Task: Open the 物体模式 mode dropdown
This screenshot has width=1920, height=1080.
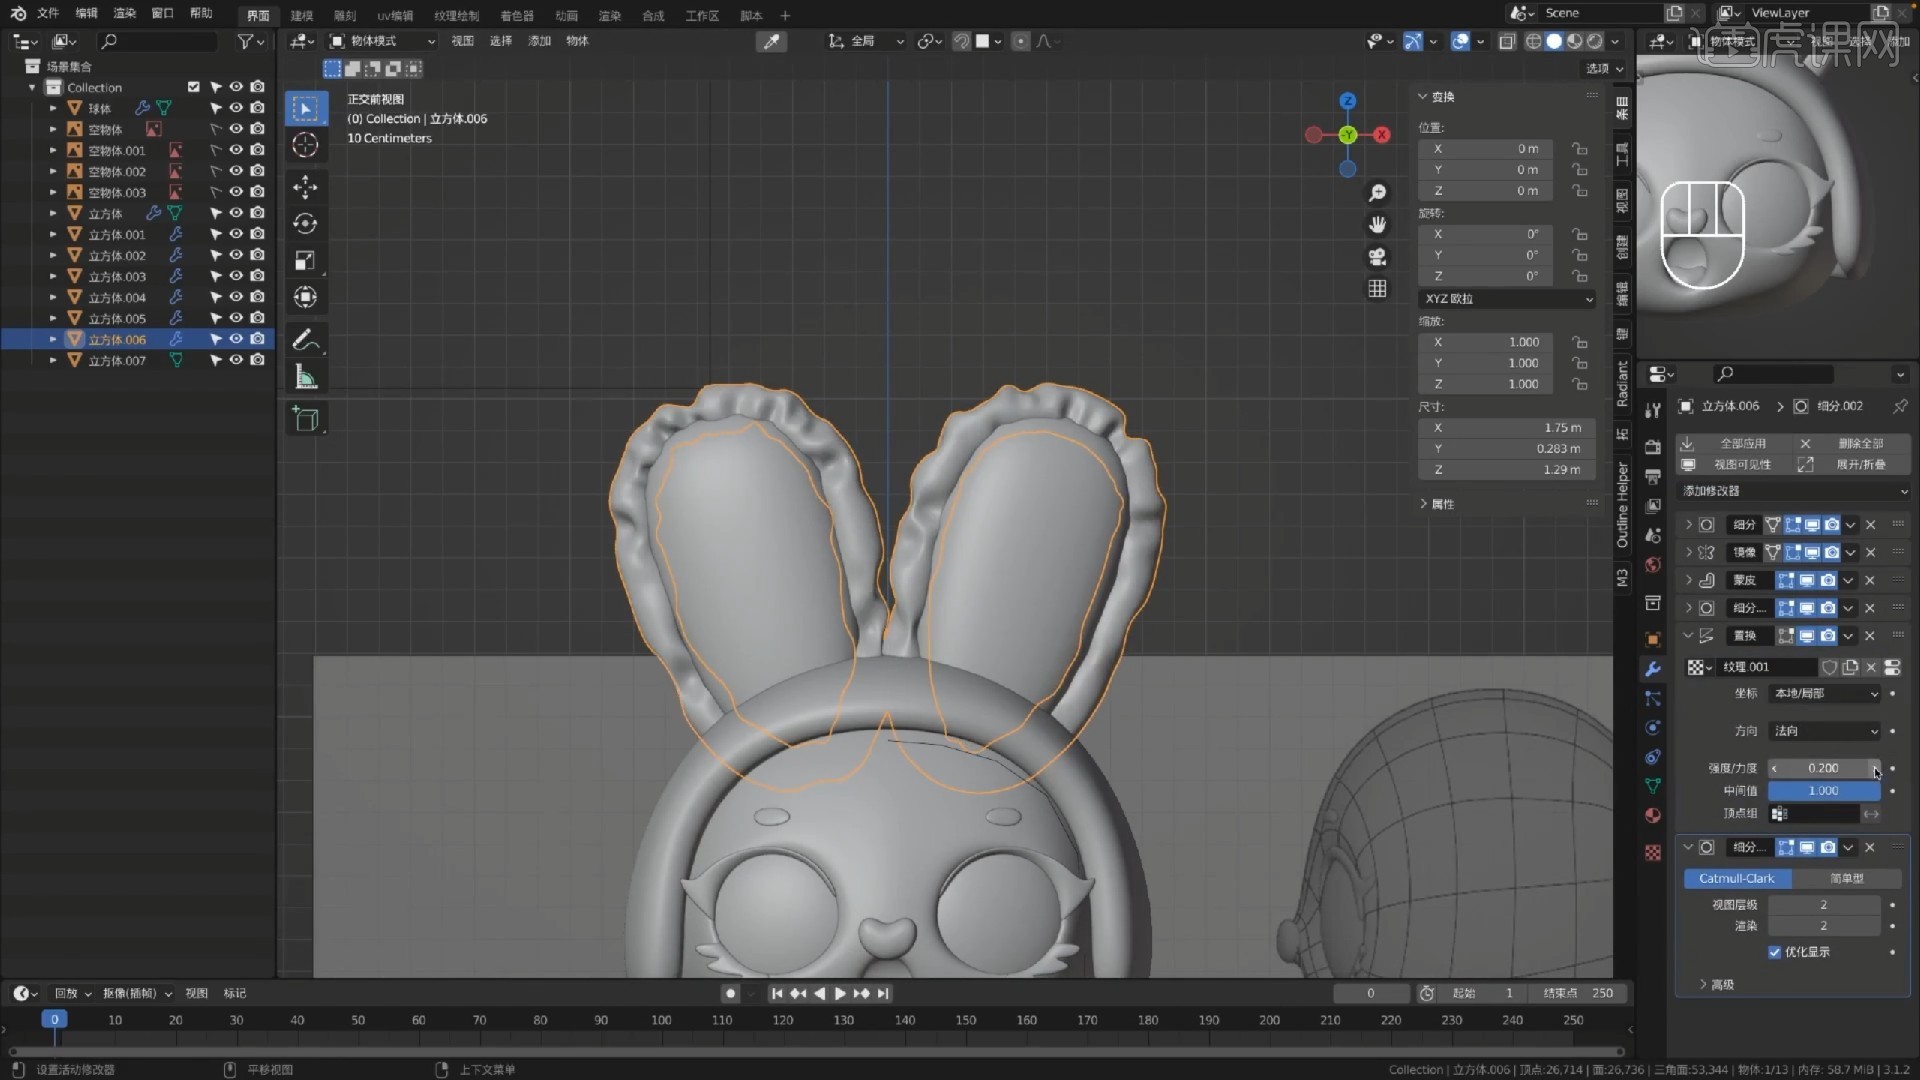Action: pyautogui.click(x=383, y=41)
